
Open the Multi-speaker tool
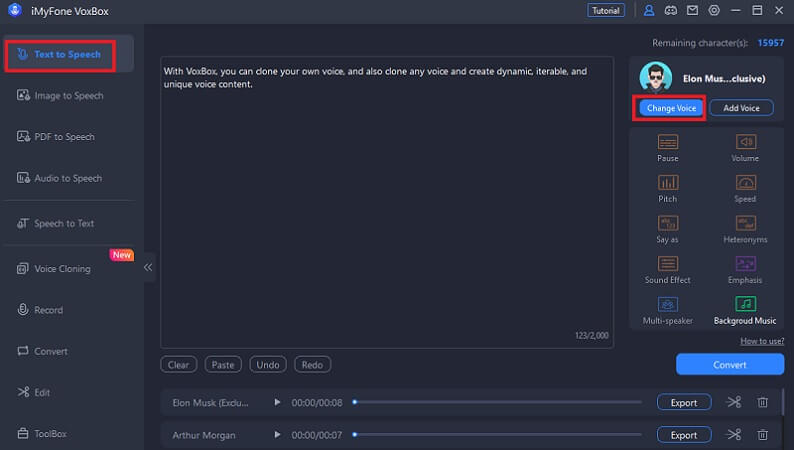tap(667, 310)
